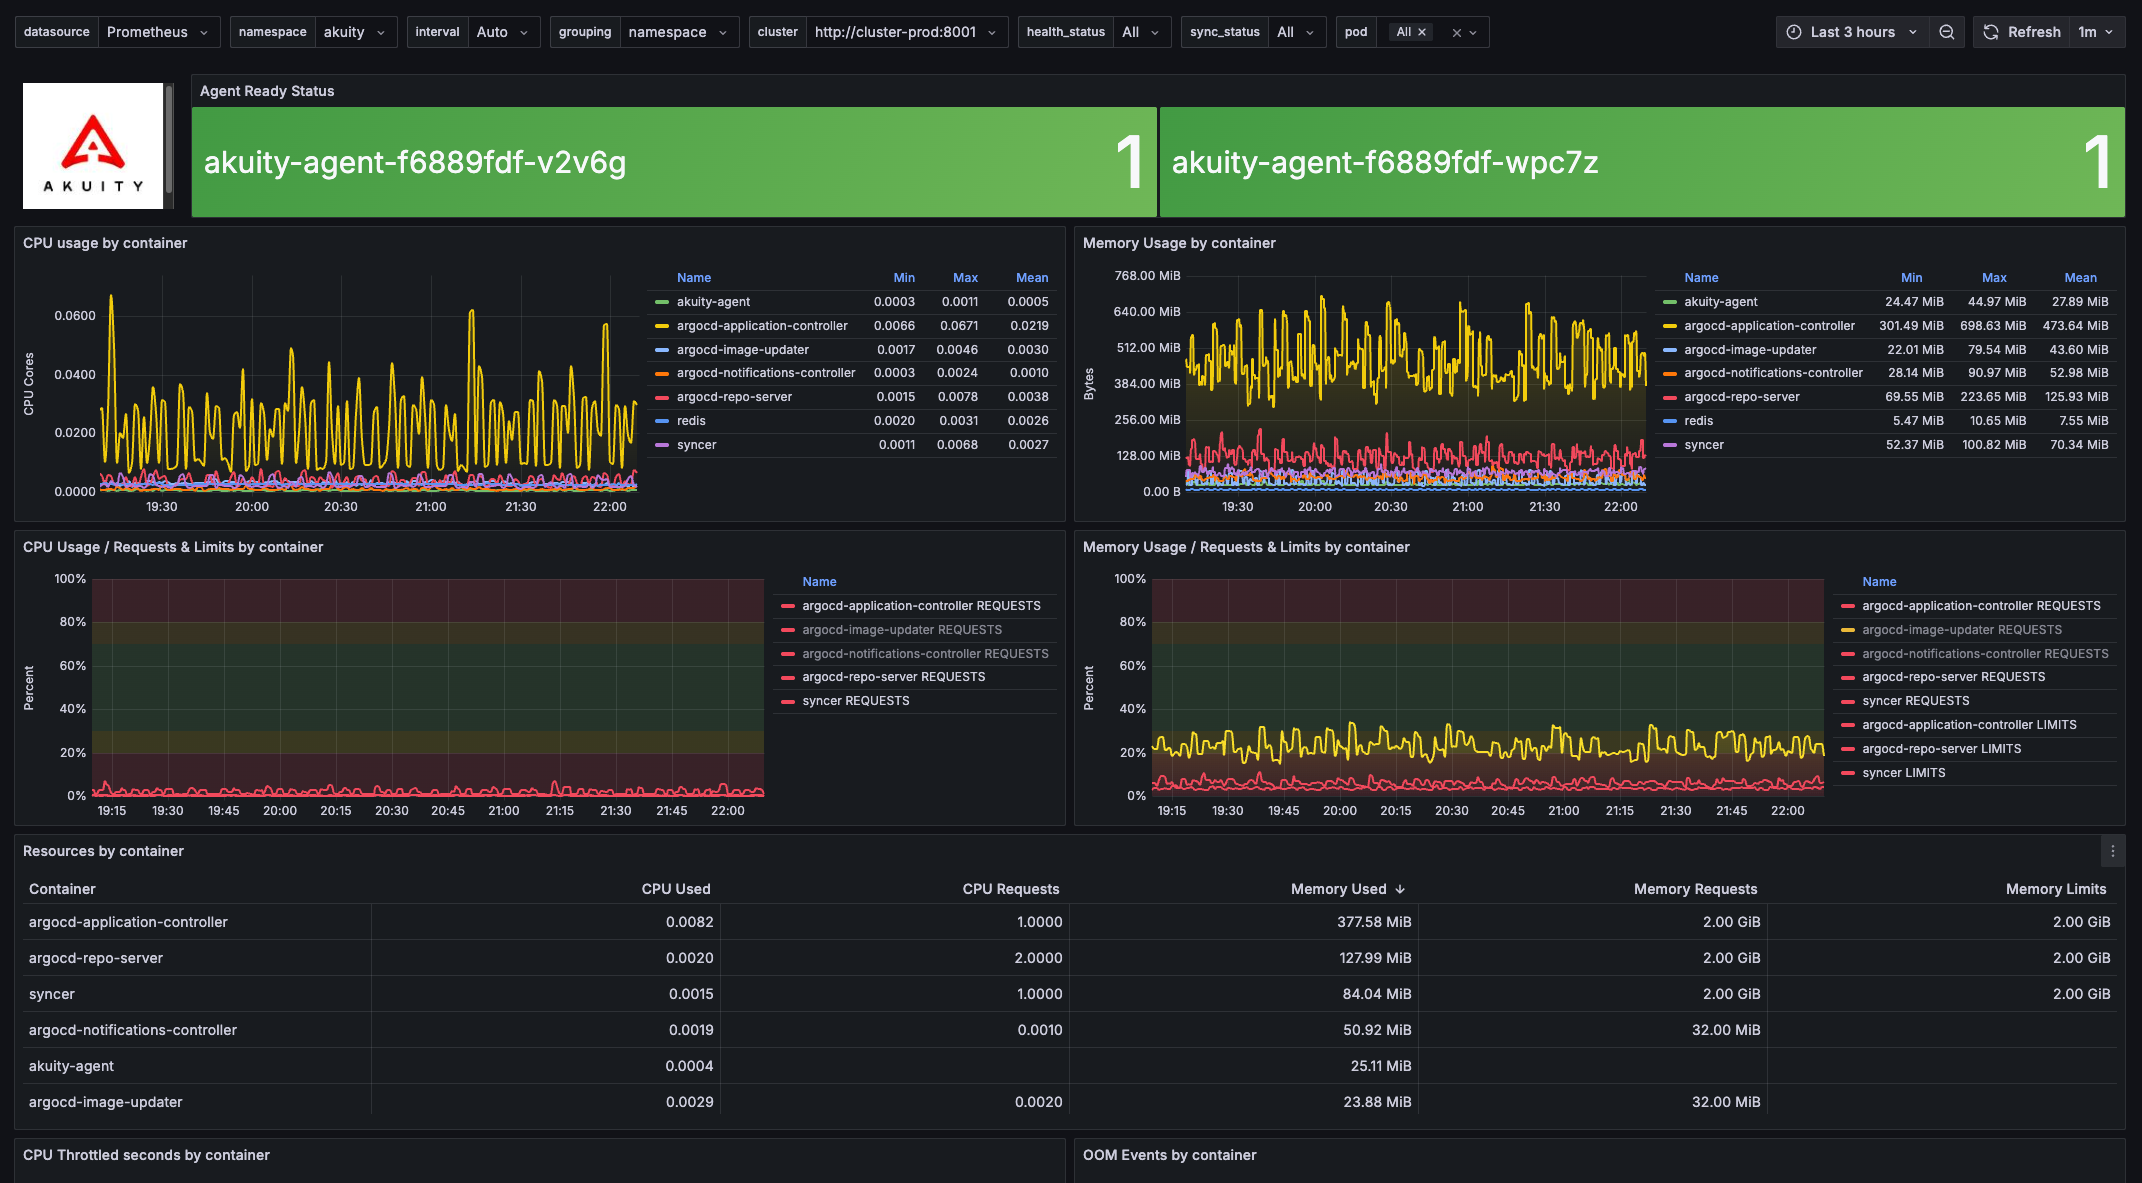
Task: Click the akuity-agent-f6889fdf-wpc7z status tile
Action: point(1642,162)
